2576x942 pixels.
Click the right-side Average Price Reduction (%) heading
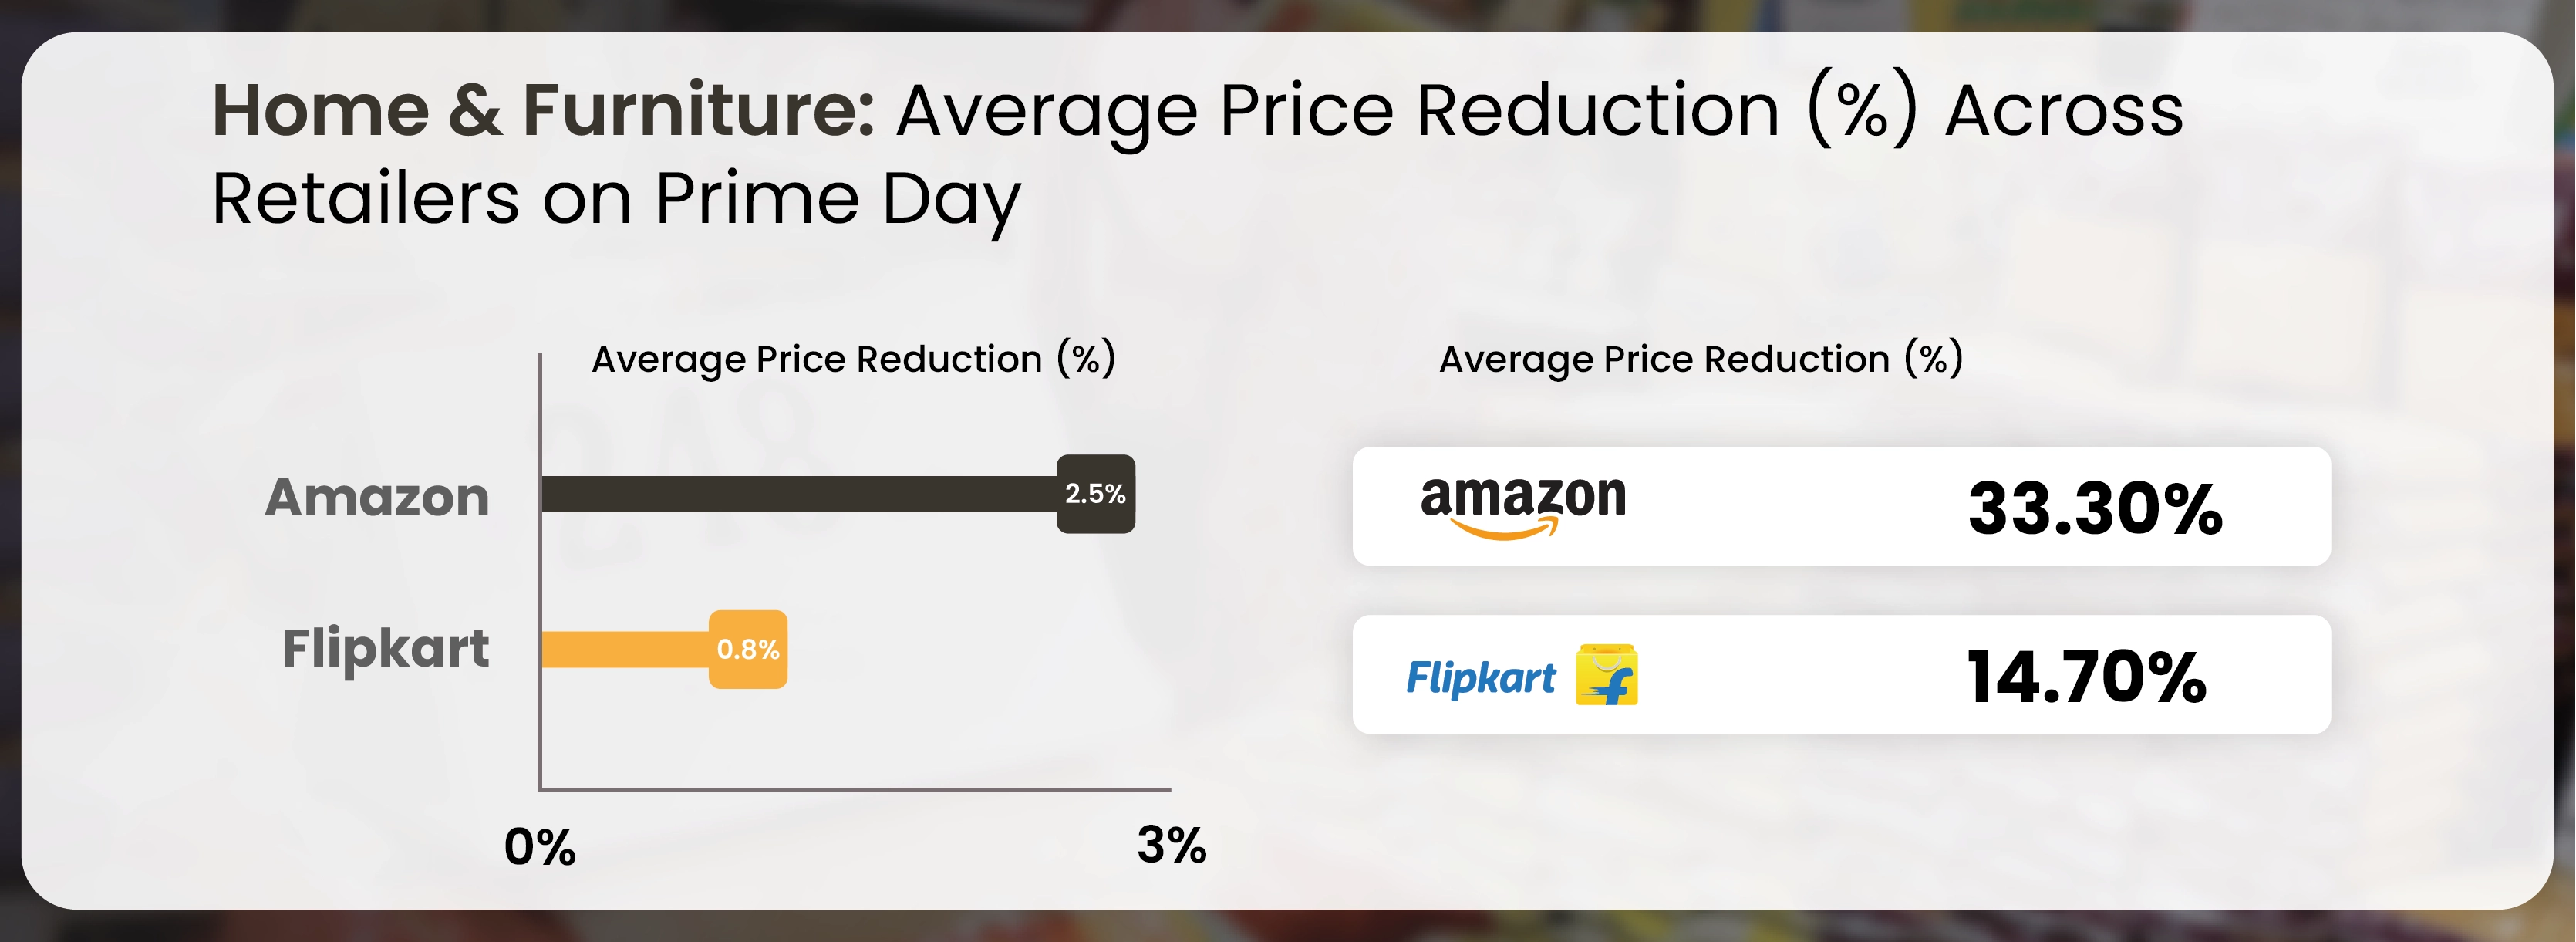(1701, 358)
